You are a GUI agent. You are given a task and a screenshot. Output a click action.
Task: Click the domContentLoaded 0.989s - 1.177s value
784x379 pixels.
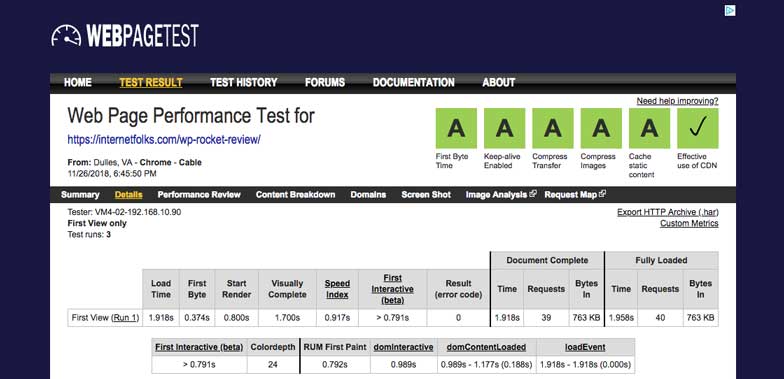click(486, 364)
